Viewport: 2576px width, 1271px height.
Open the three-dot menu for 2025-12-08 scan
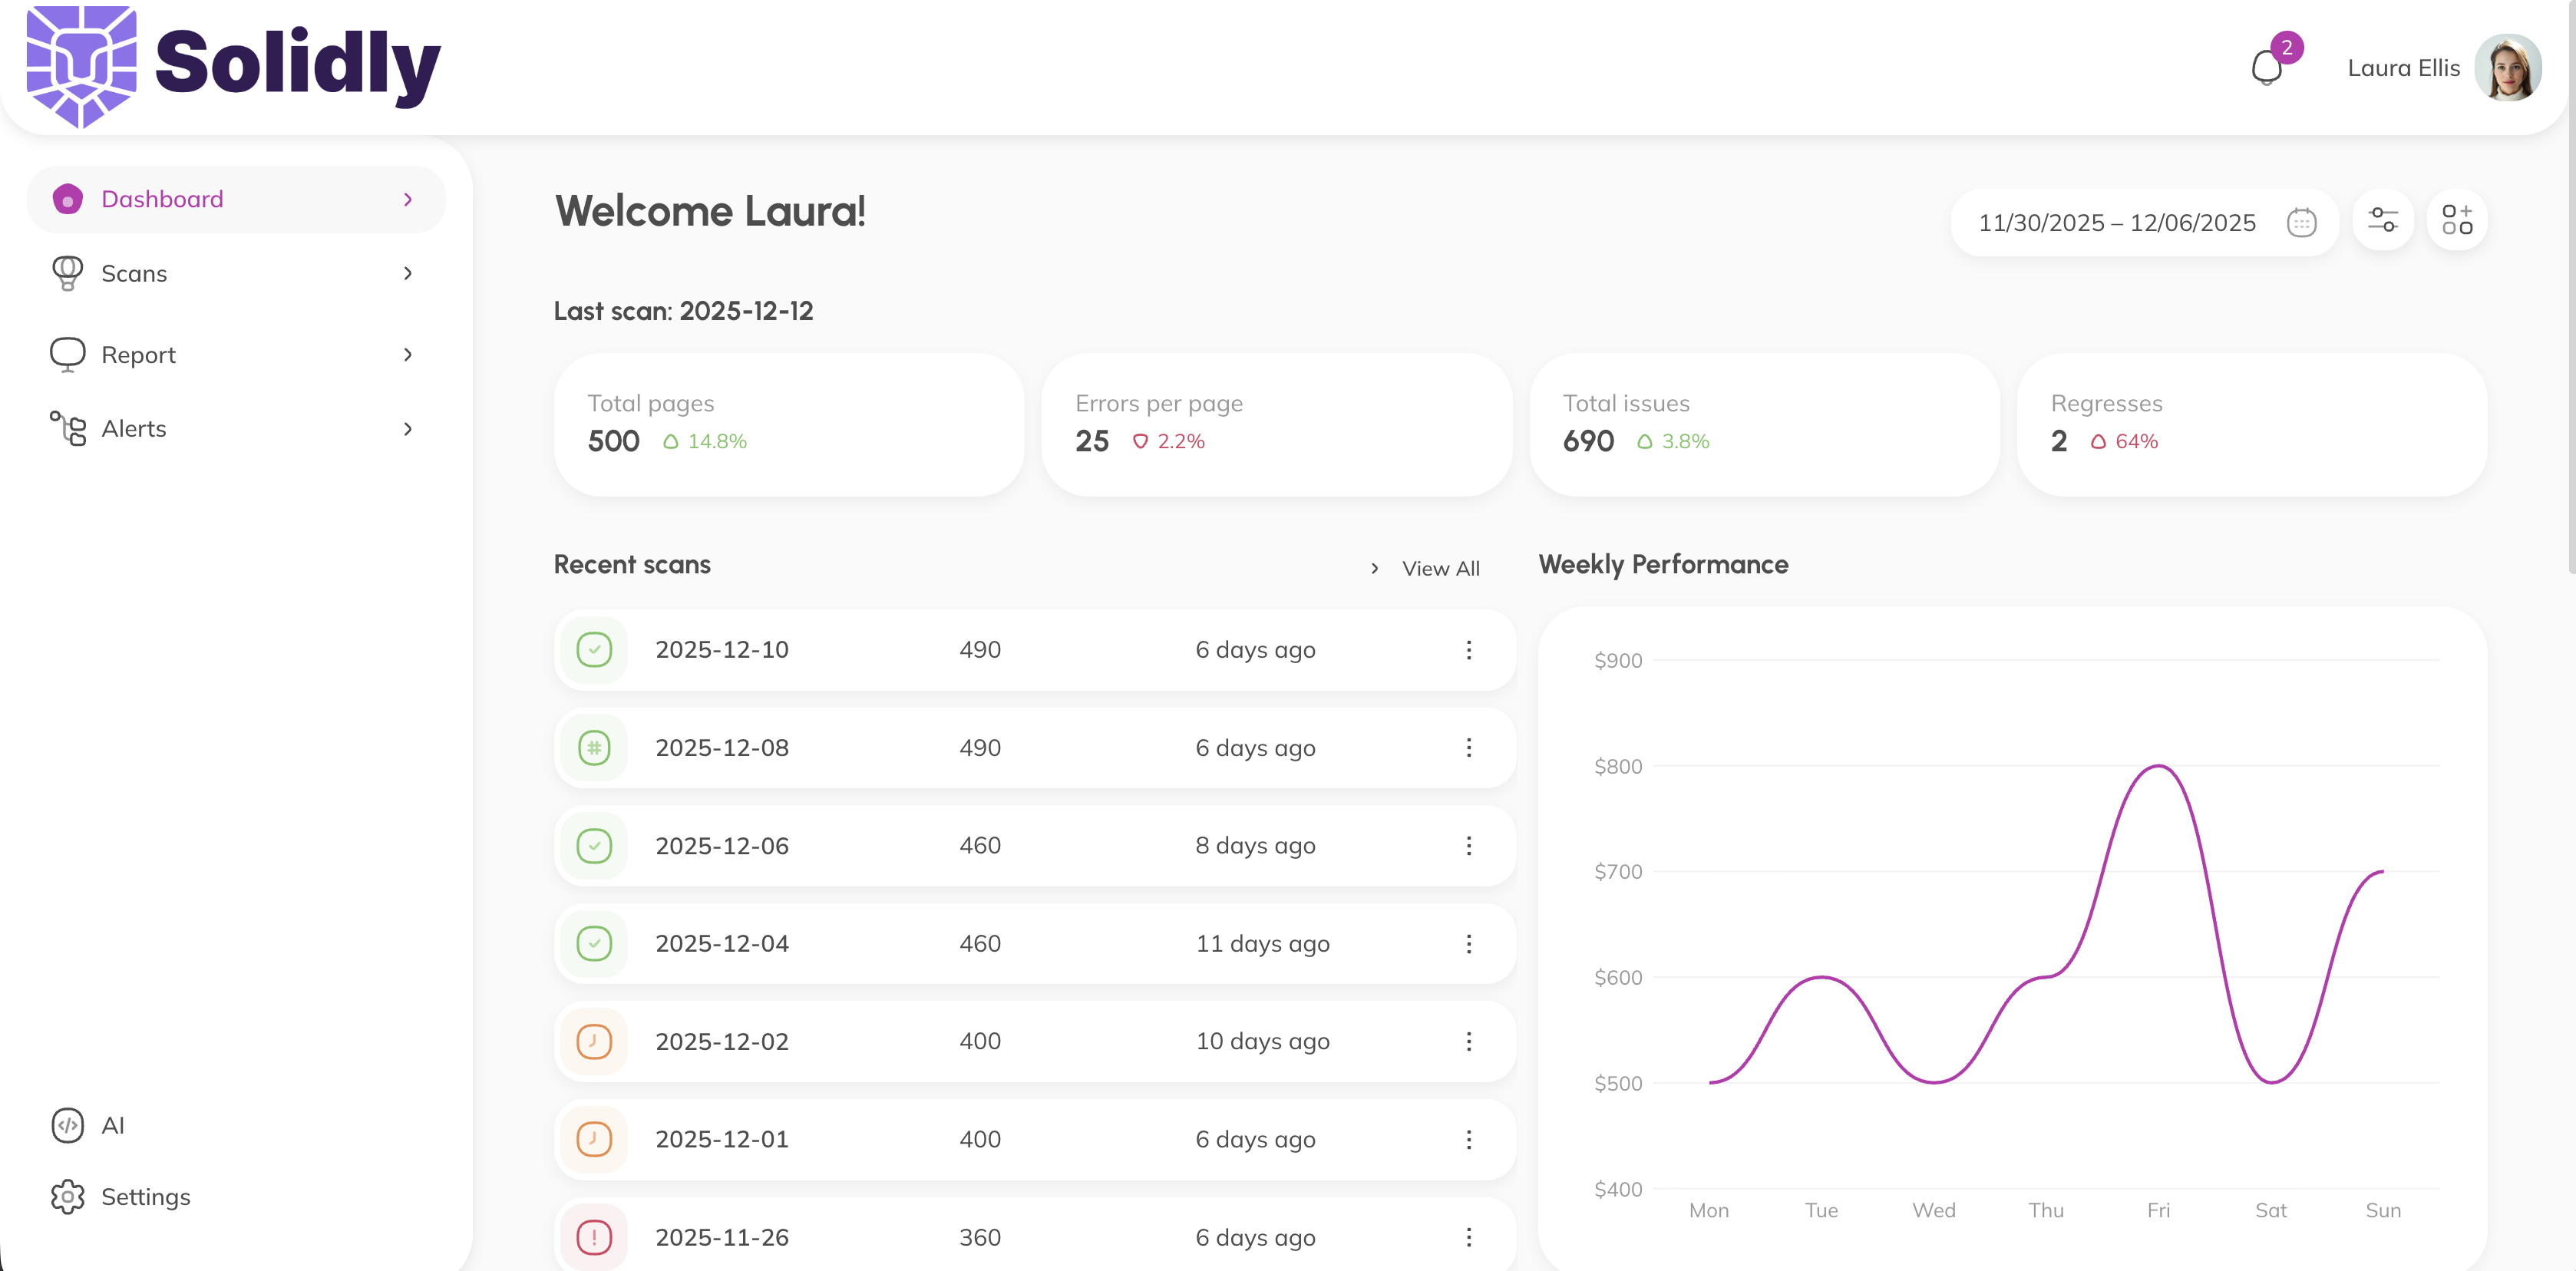(x=1468, y=748)
